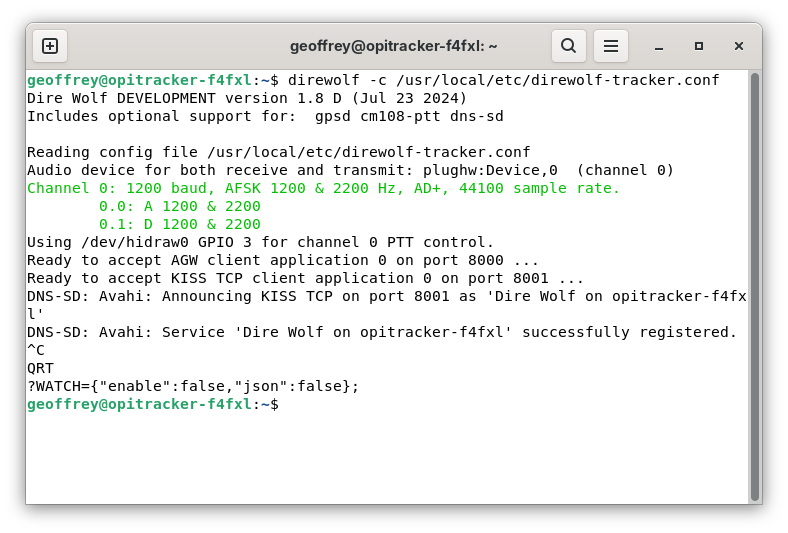Click the direwolf -c command line
Viewport: 788px width, 533px height.
[373, 80]
